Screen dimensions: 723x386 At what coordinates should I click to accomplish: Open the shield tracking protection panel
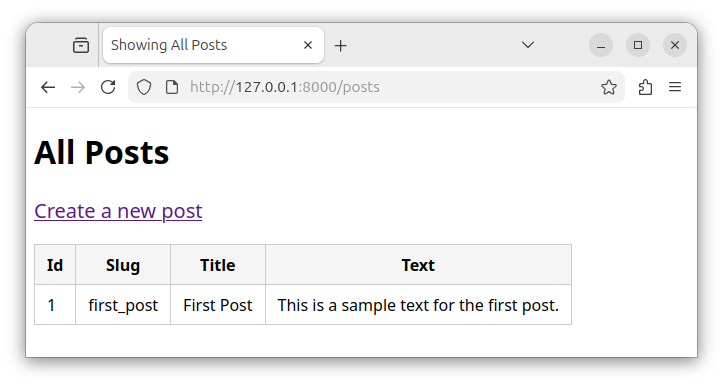(x=144, y=87)
